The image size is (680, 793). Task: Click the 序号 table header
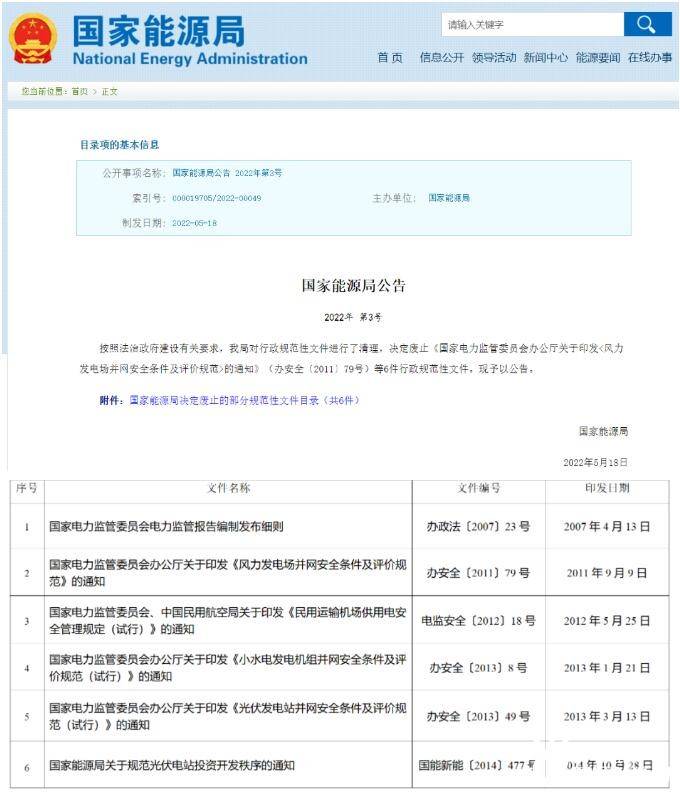point(27,488)
